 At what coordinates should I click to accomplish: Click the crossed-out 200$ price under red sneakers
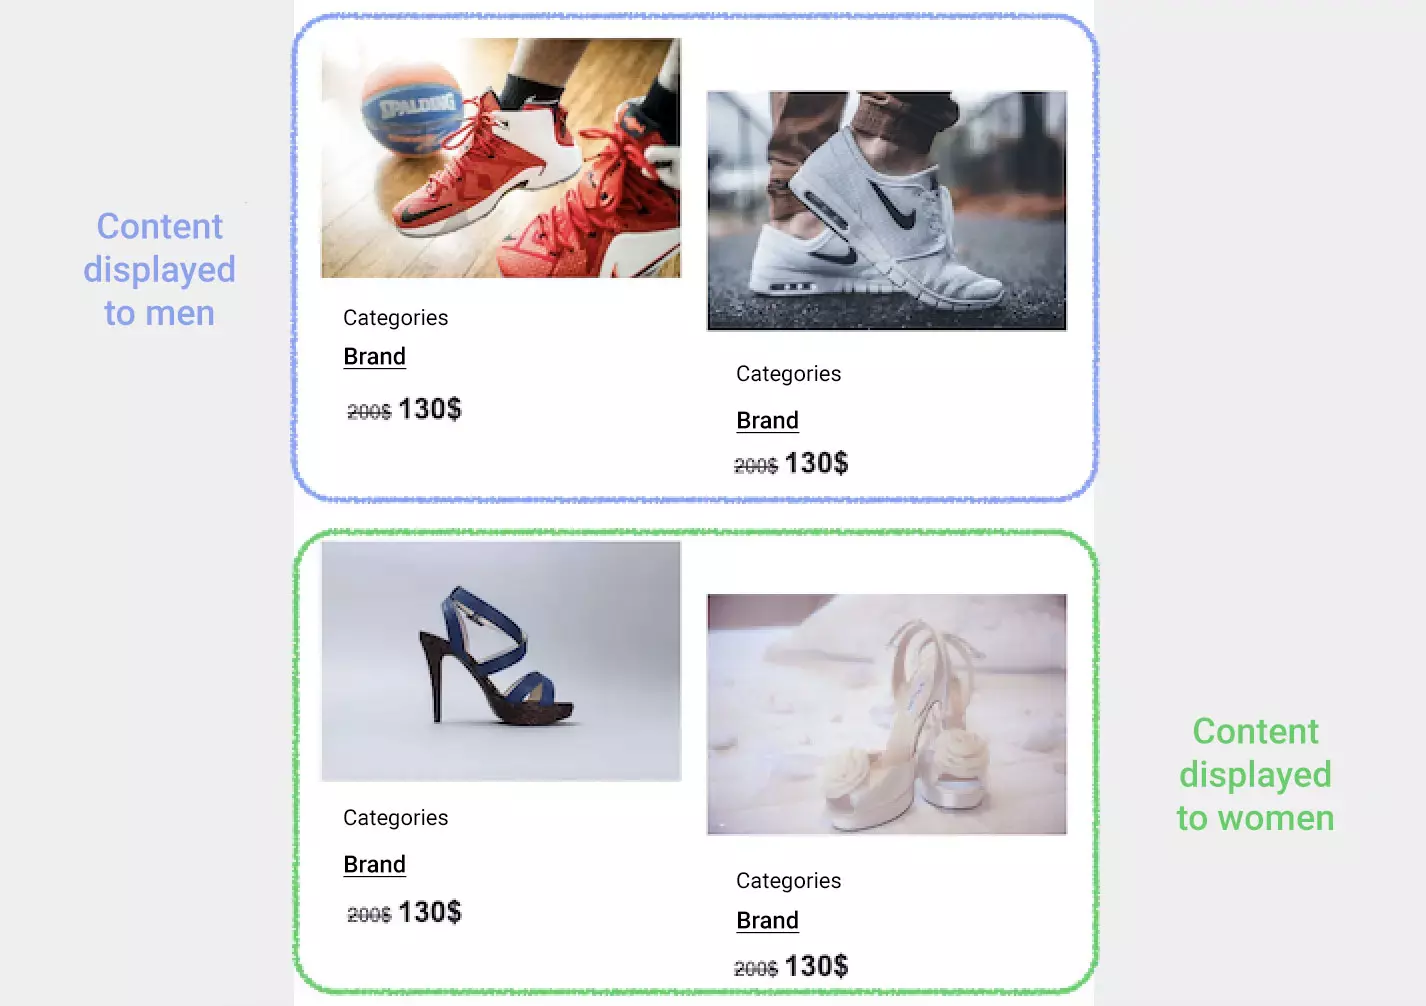[369, 412]
